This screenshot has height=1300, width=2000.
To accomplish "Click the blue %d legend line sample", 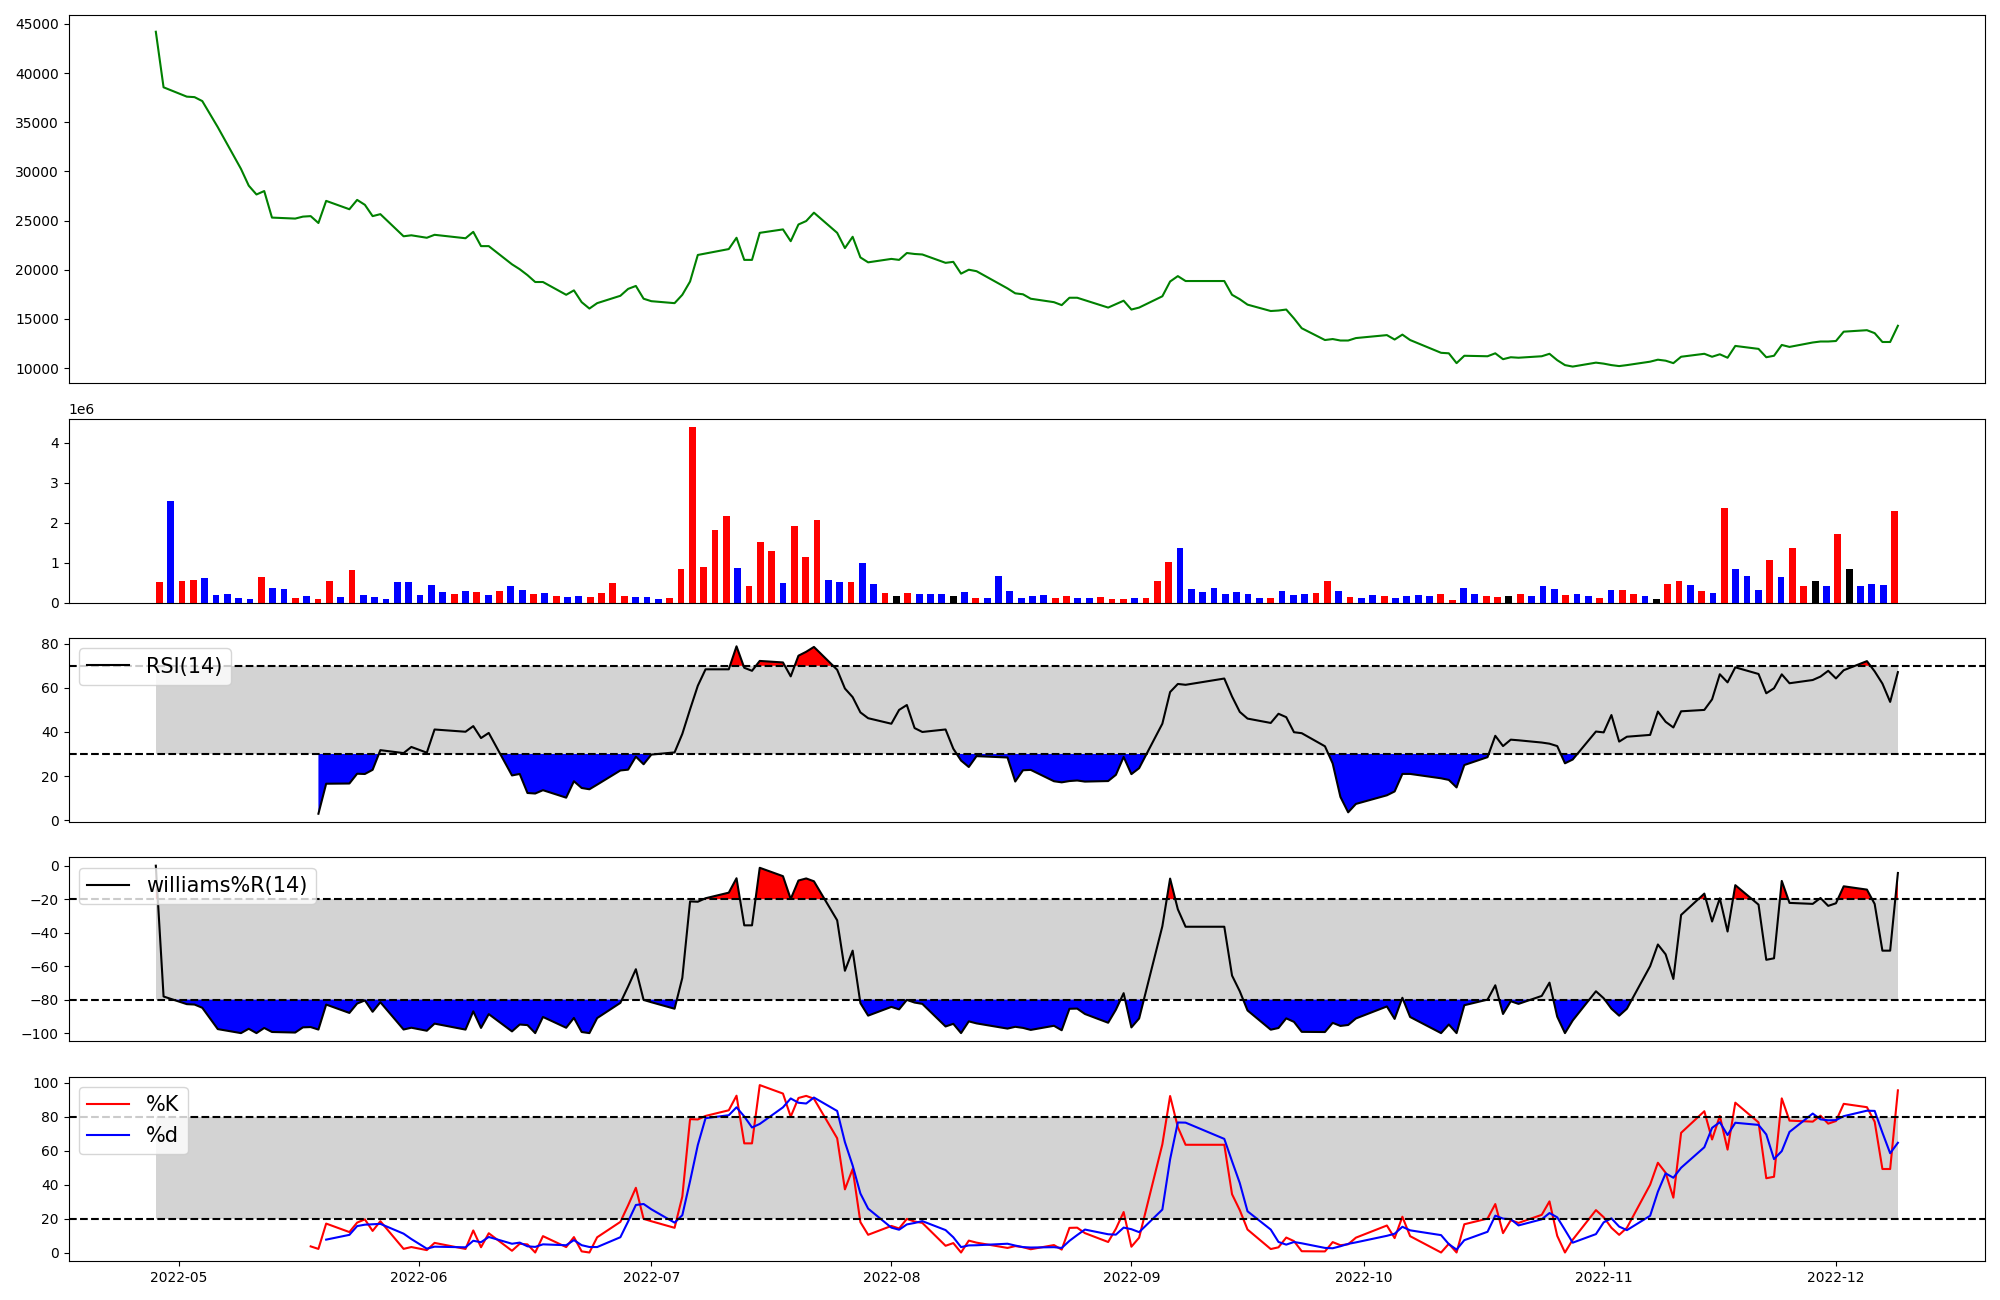I will 108,1135.
